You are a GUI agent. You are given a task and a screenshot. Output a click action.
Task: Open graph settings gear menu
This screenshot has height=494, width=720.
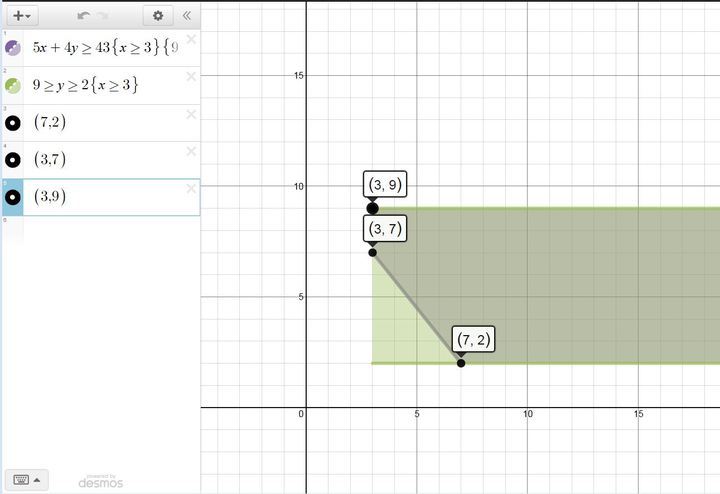157,16
